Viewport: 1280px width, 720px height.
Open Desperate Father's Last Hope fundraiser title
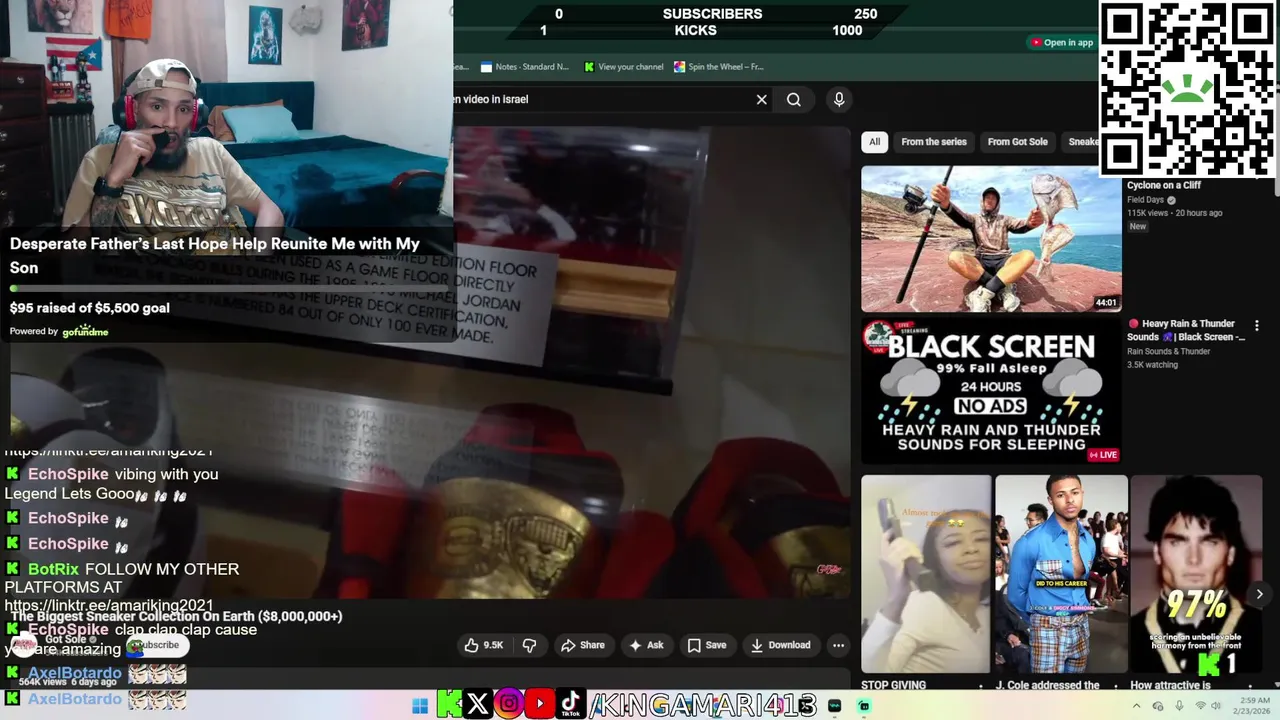[215, 255]
